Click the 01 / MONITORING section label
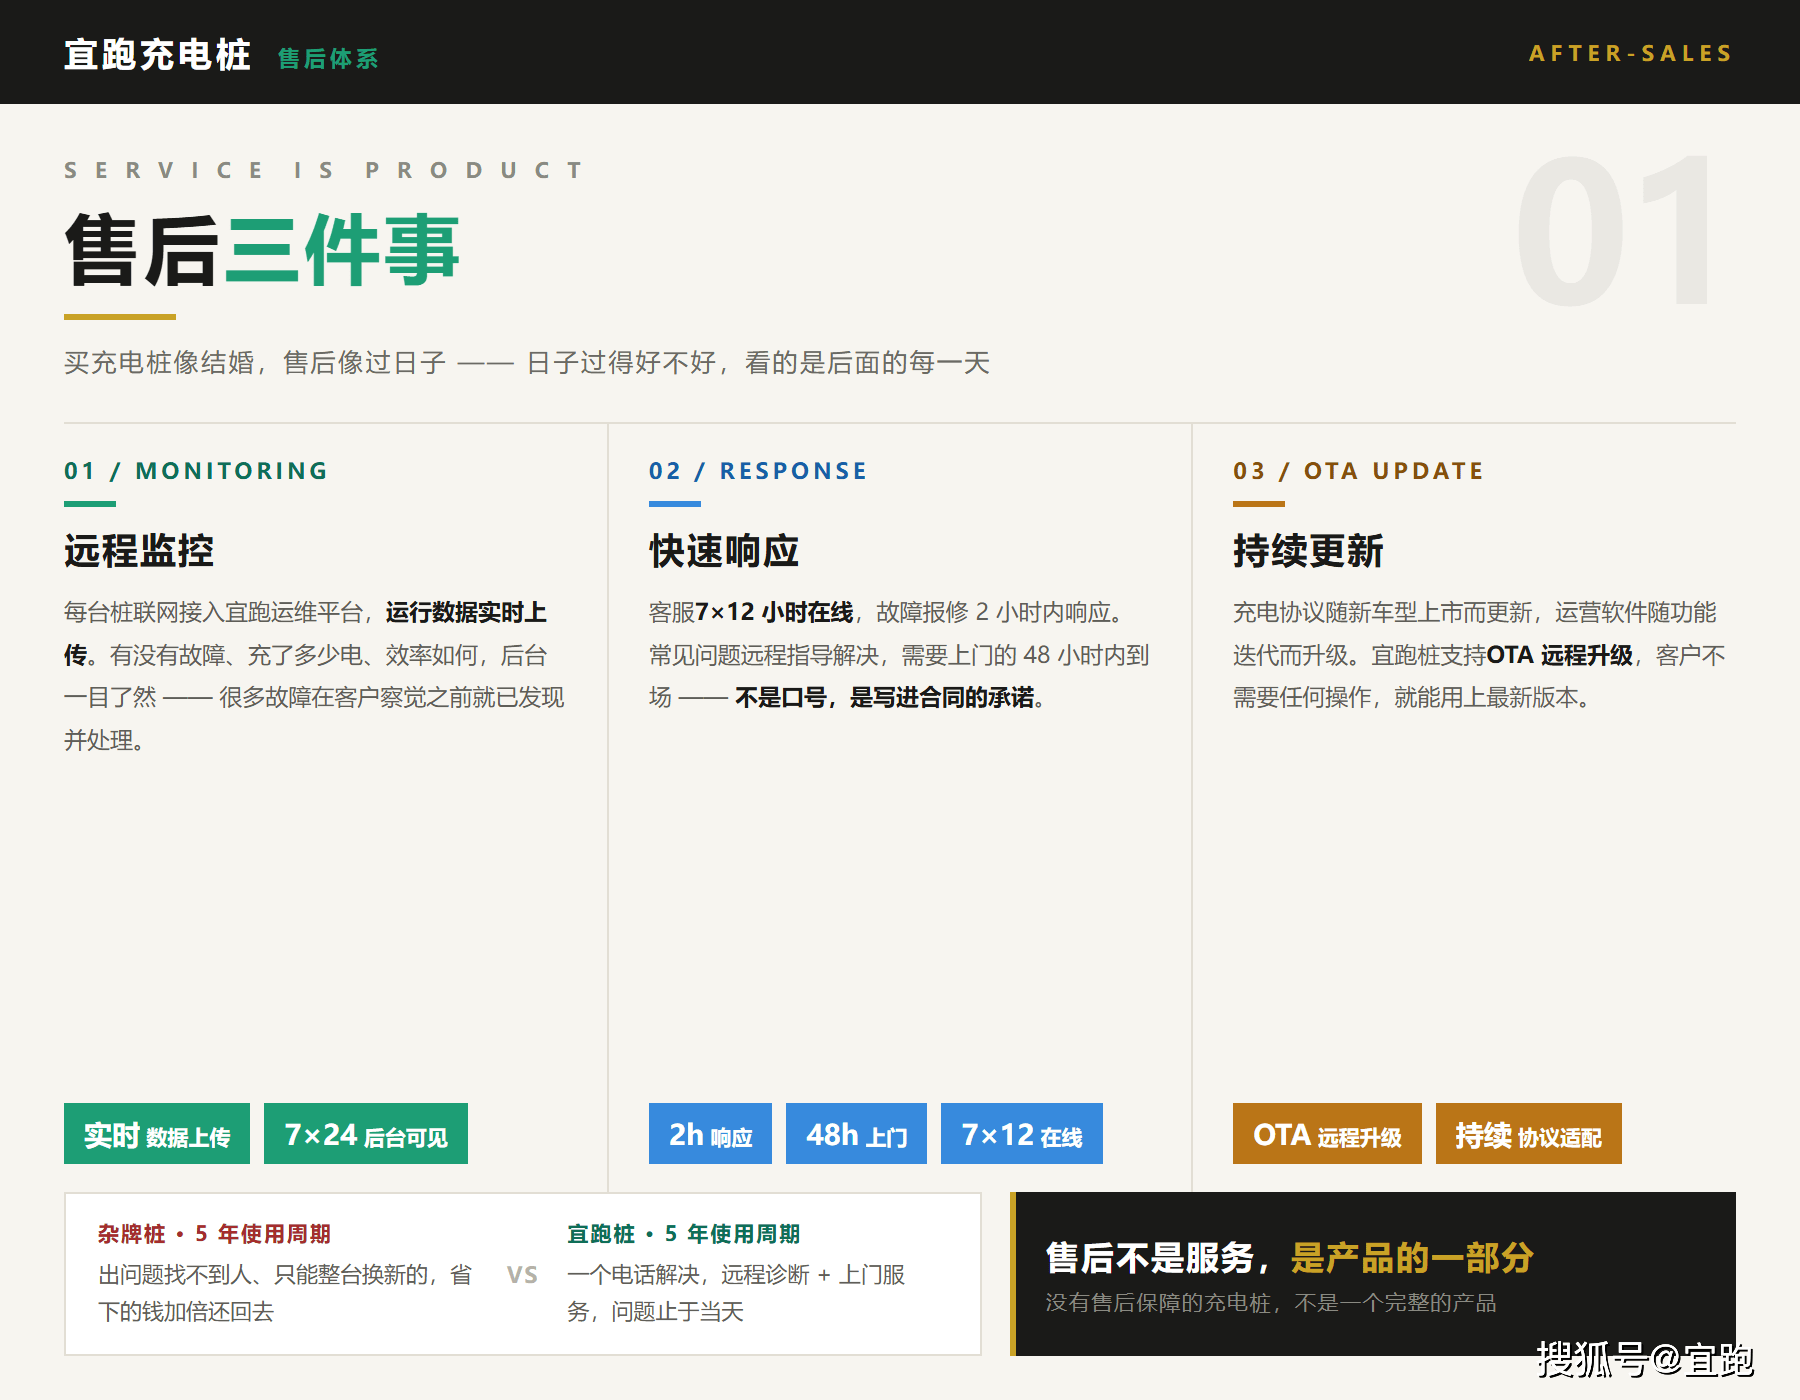This screenshot has width=1800, height=1400. tap(196, 471)
